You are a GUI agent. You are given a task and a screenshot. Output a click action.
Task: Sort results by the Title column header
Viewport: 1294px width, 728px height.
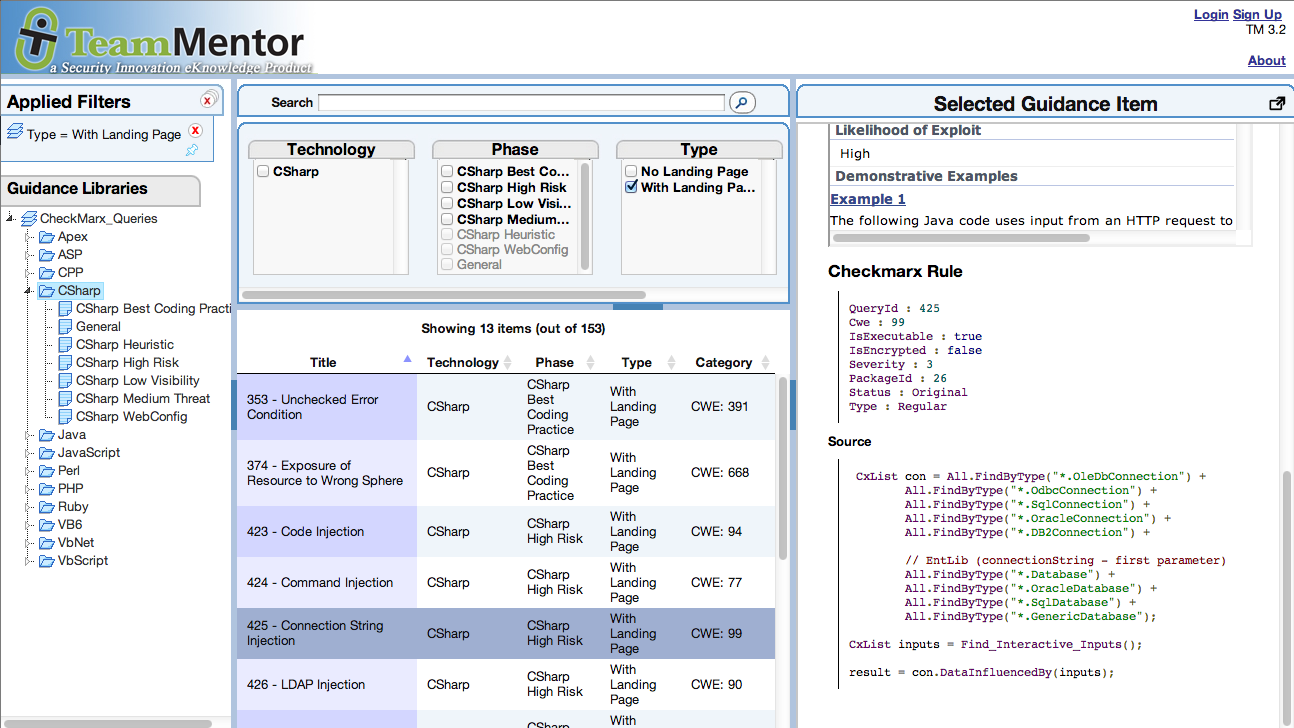pyautogui.click(x=326, y=362)
